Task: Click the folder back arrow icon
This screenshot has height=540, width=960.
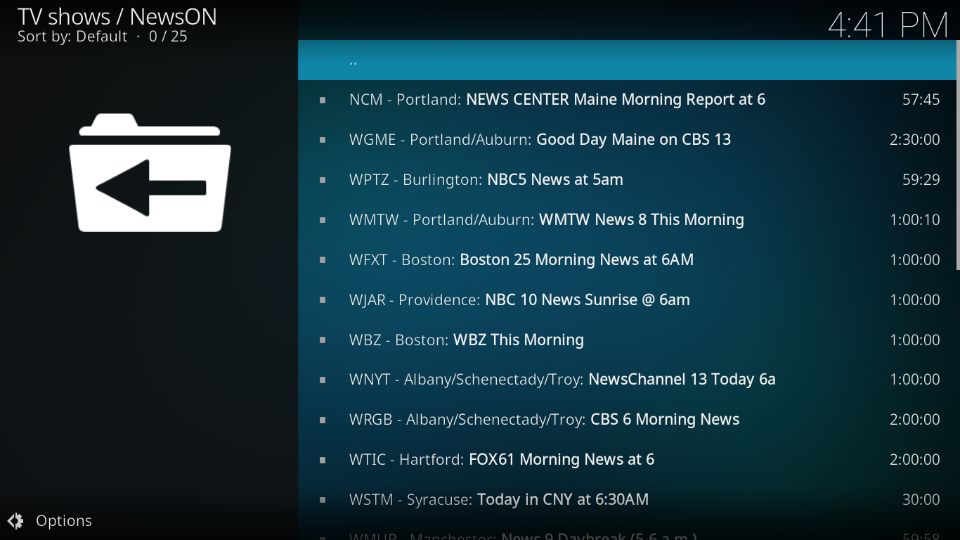Action: 150,173
